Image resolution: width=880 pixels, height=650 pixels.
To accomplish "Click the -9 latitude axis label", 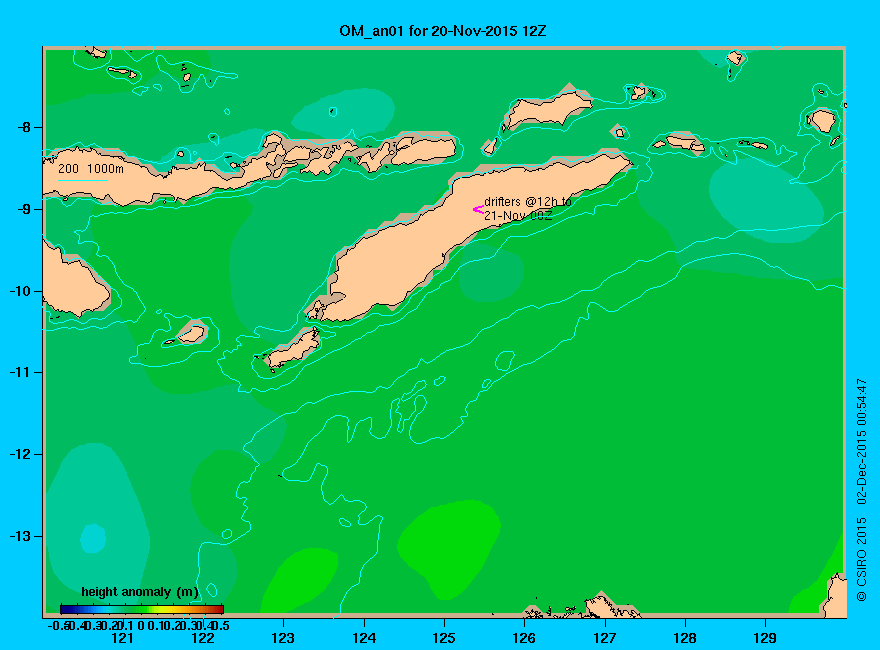I will coord(24,209).
